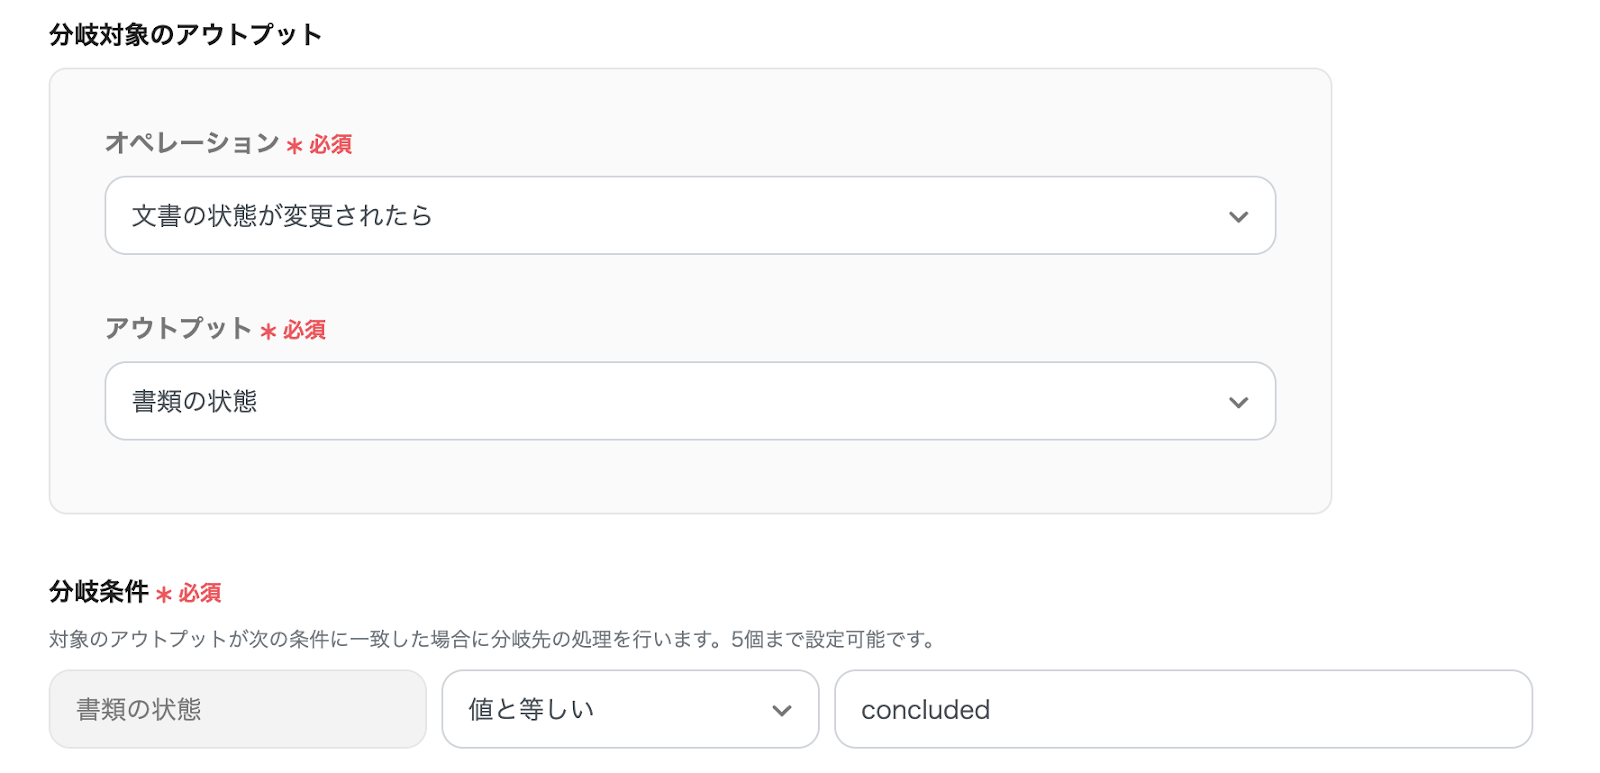
Task: Click the アウトプット field label
Action: [178, 328]
